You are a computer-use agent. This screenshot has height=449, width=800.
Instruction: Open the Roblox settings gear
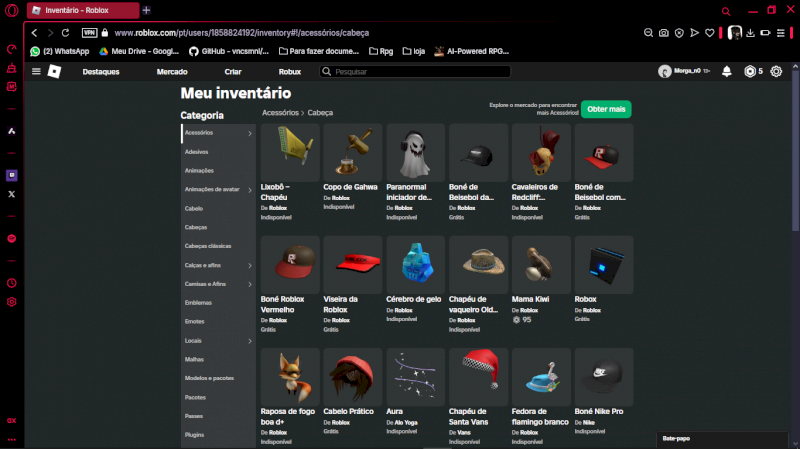click(776, 71)
